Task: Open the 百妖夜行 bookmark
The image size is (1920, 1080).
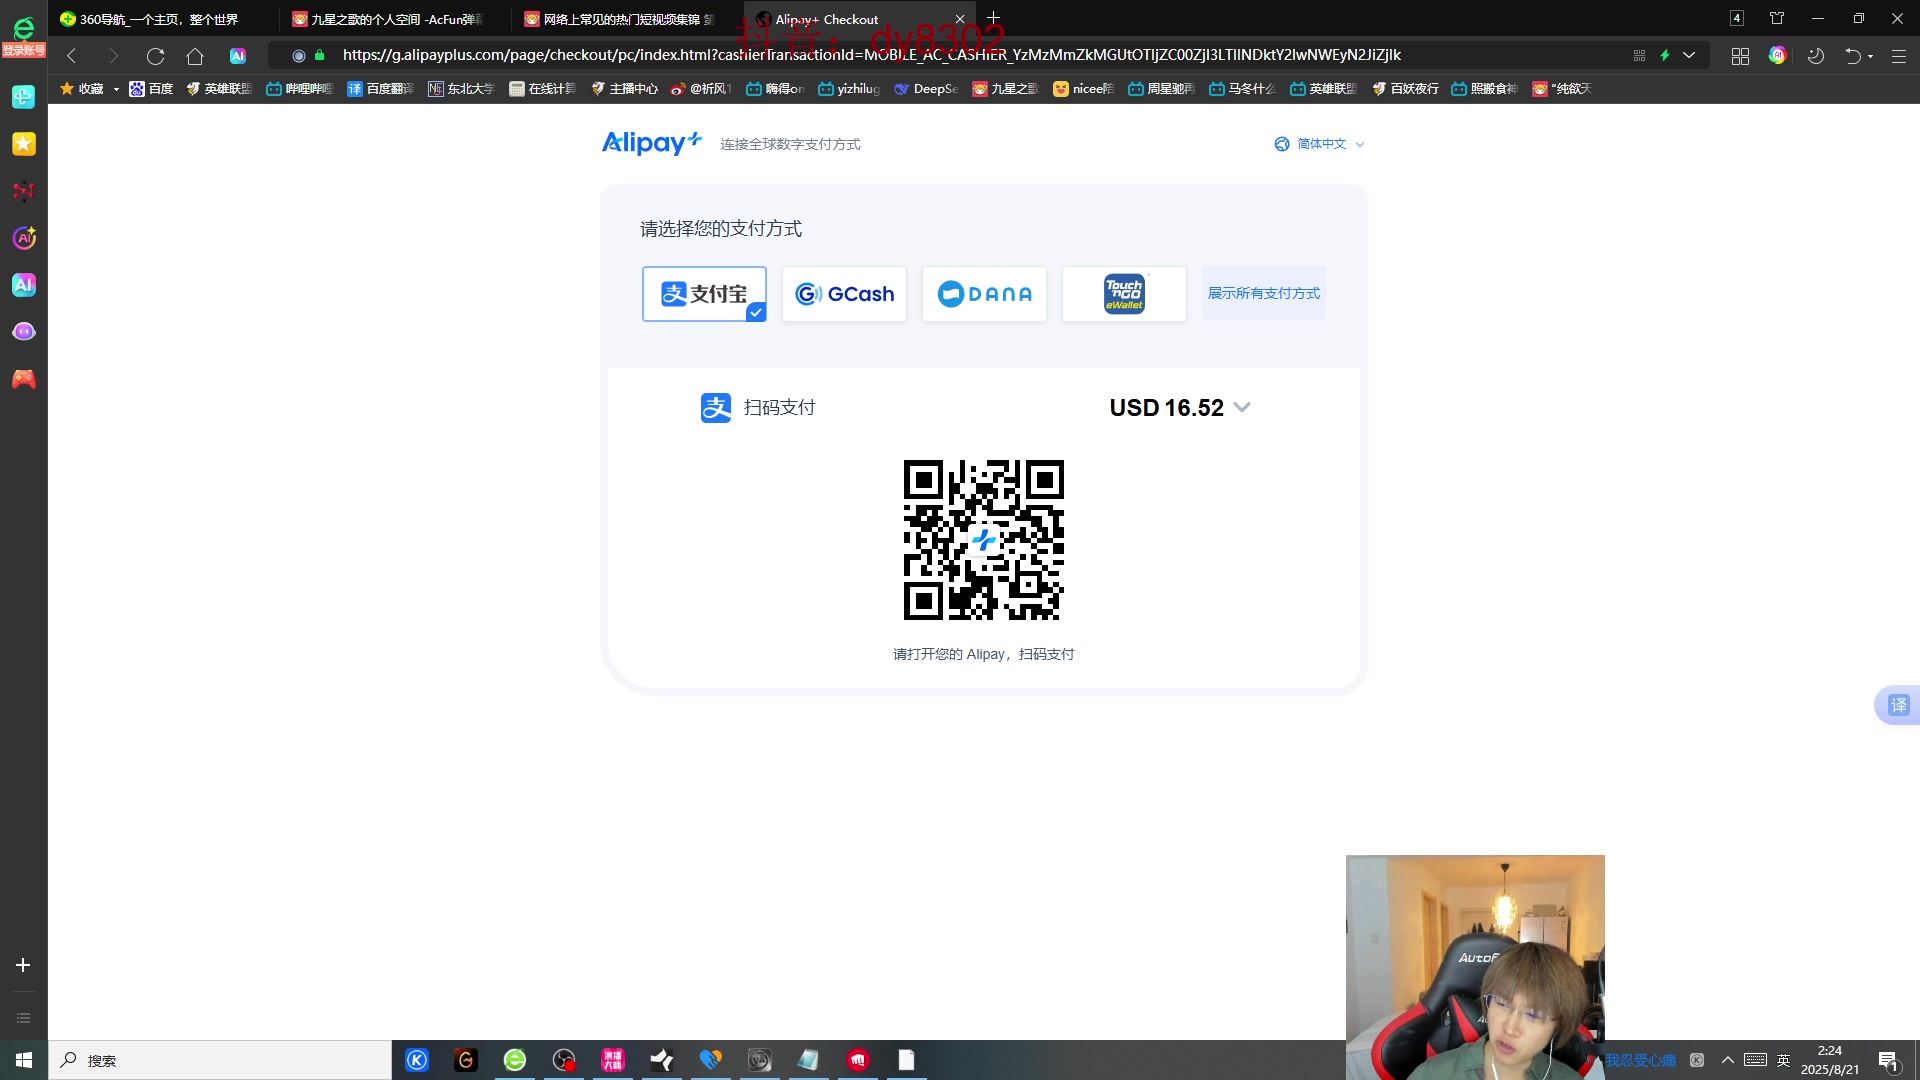Action: [x=1405, y=89]
